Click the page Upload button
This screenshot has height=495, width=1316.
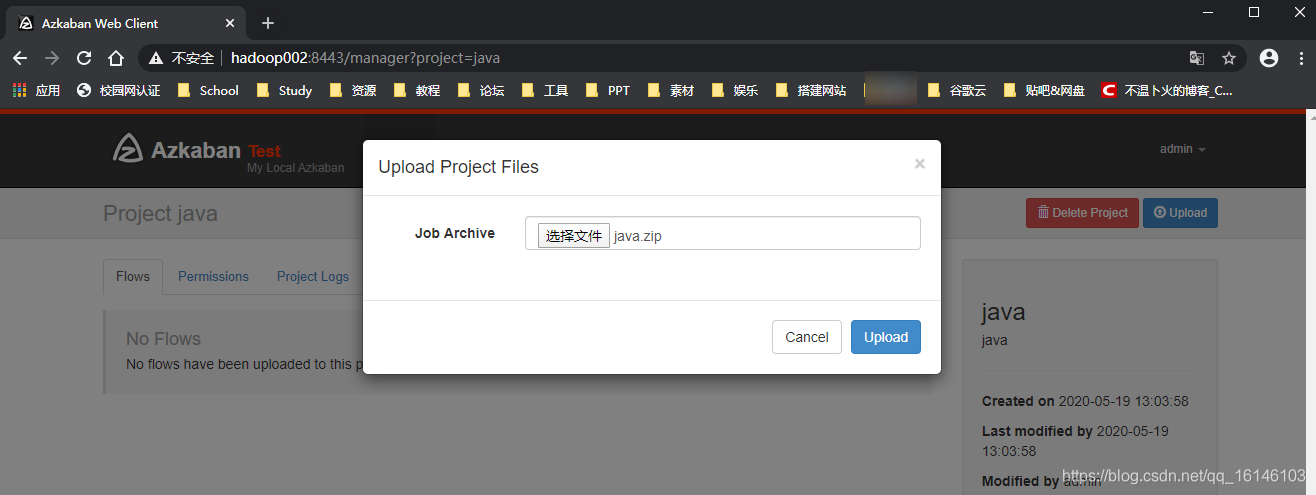click(x=1180, y=213)
